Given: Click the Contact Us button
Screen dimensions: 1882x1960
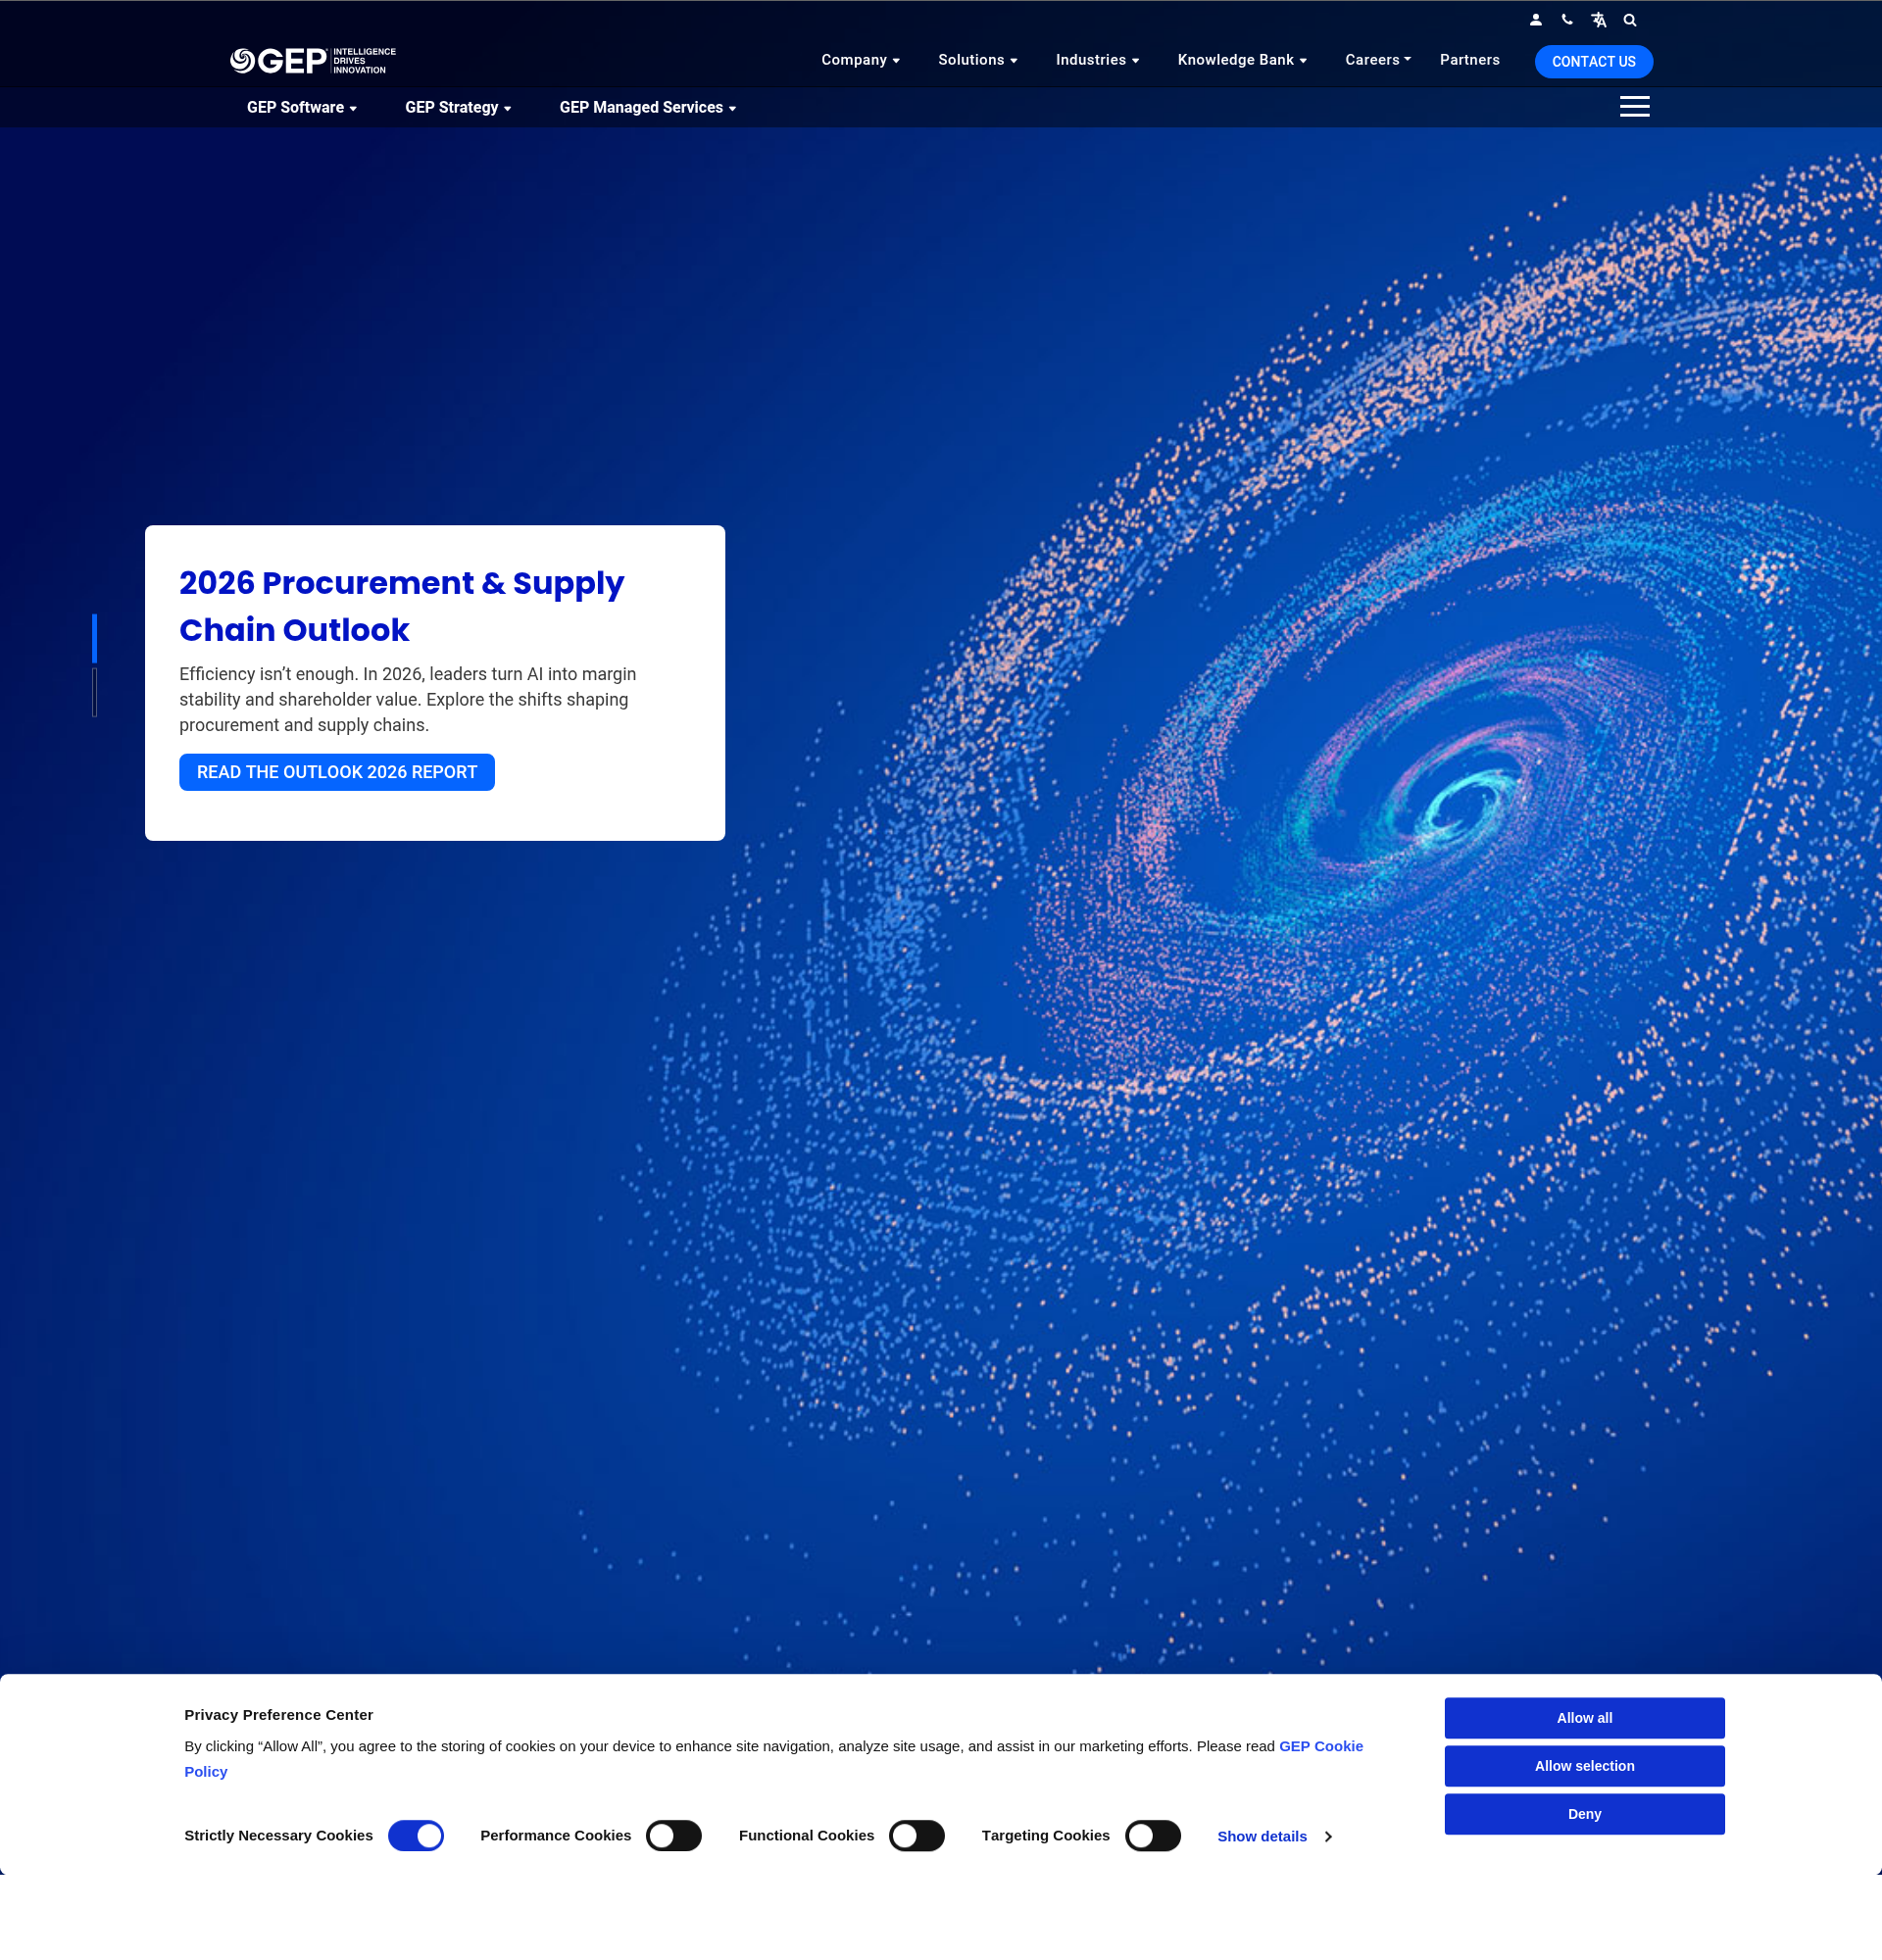Looking at the screenshot, I should pos(1593,62).
